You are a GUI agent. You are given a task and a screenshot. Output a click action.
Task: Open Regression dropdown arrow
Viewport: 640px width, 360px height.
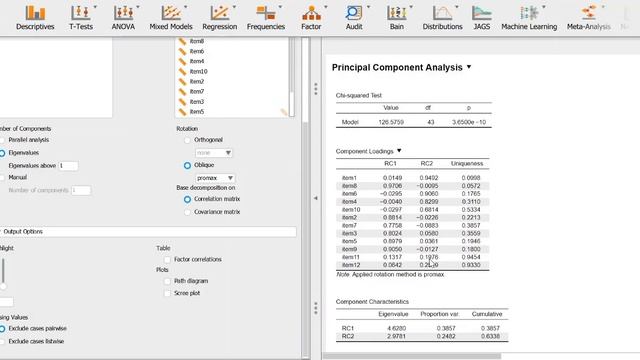(x=234, y=7)
